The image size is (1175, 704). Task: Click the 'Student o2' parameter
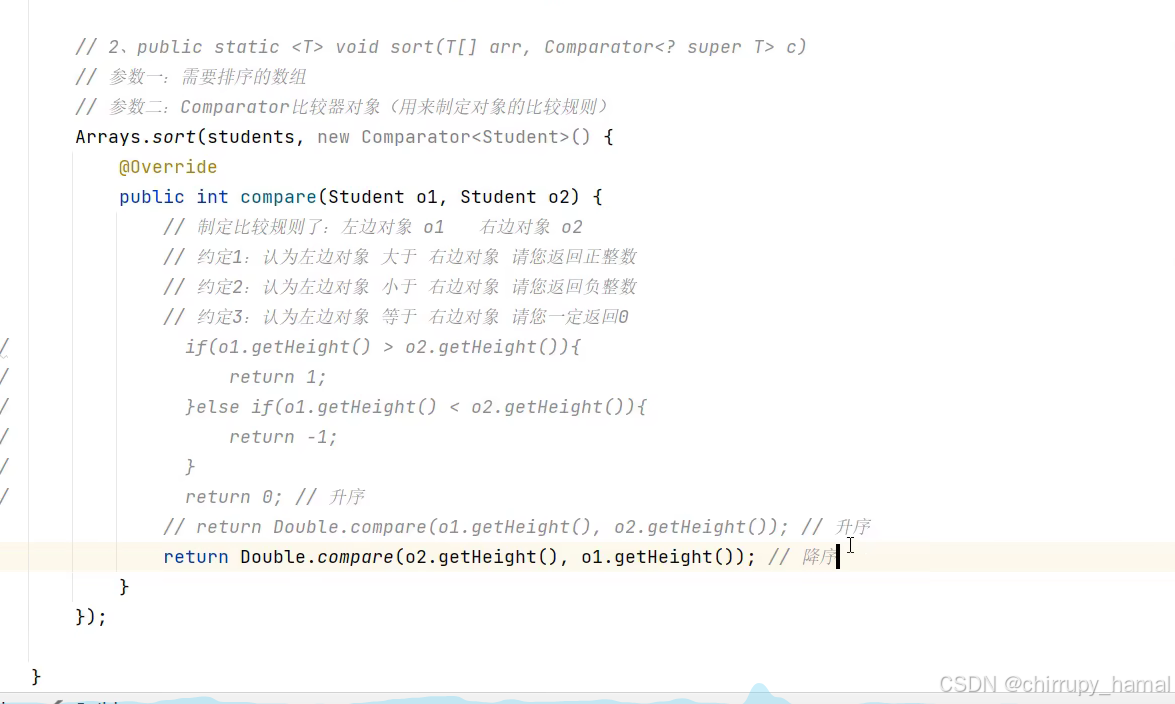(x=515, y=197)
